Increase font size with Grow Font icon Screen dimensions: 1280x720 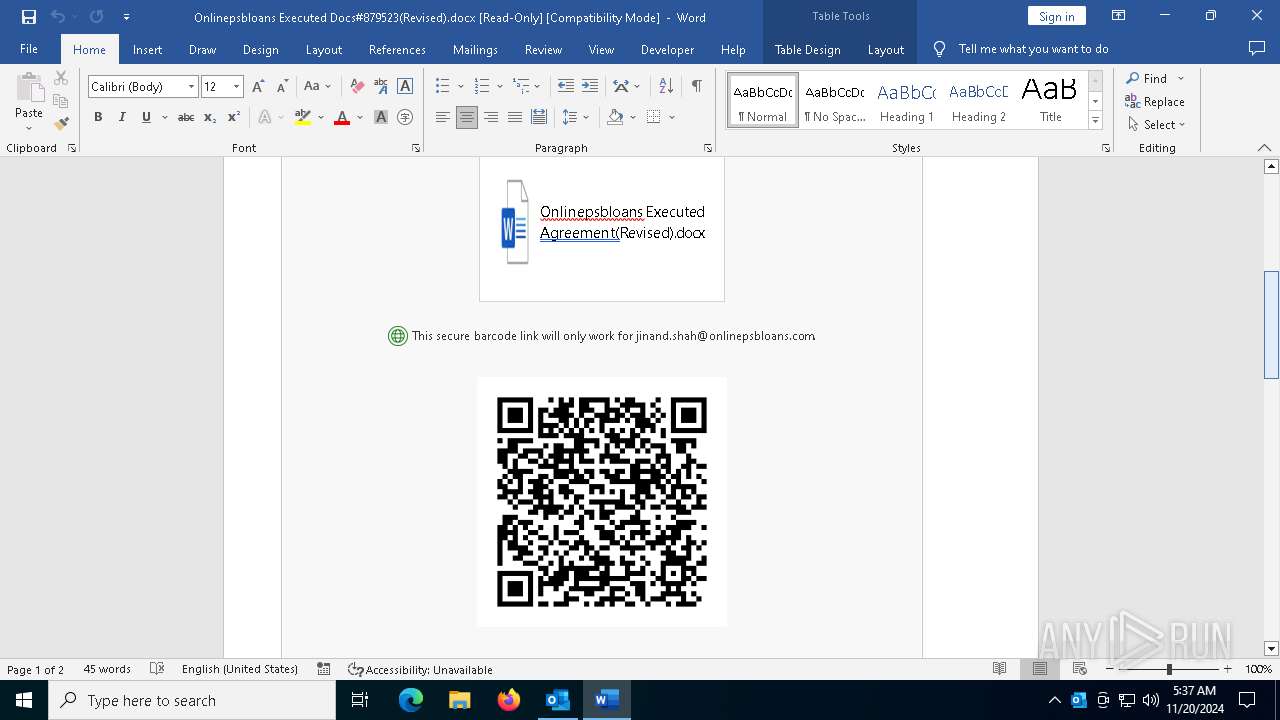(258, 86)
